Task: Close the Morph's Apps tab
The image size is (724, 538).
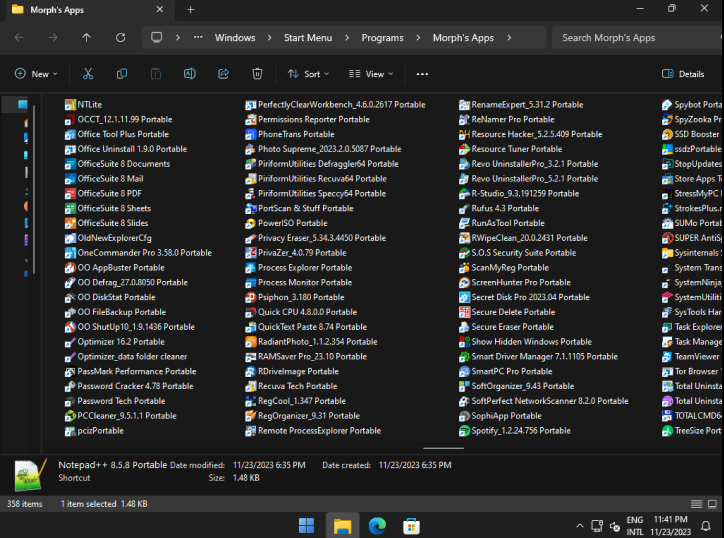Action: pos(160,9)
